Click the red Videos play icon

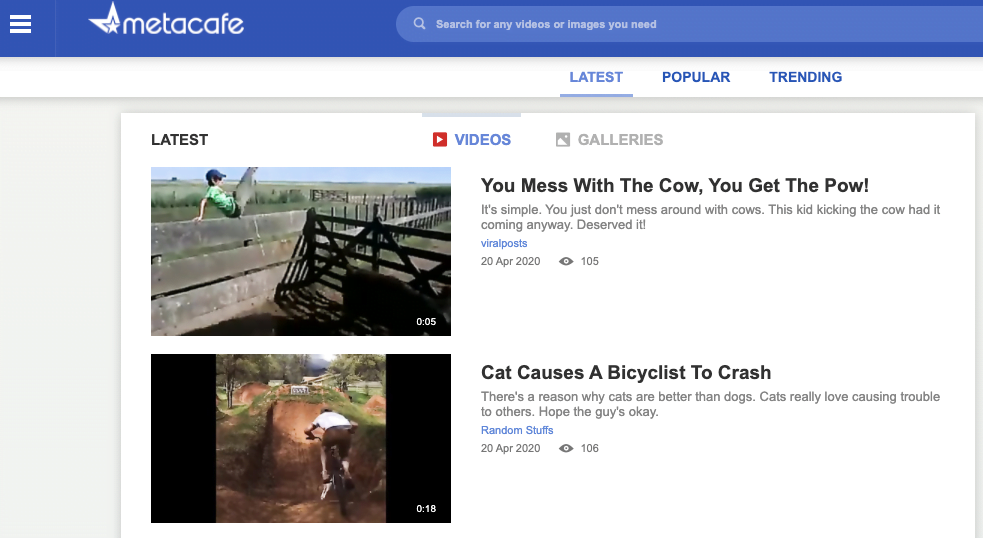click(x=439, y=139)
